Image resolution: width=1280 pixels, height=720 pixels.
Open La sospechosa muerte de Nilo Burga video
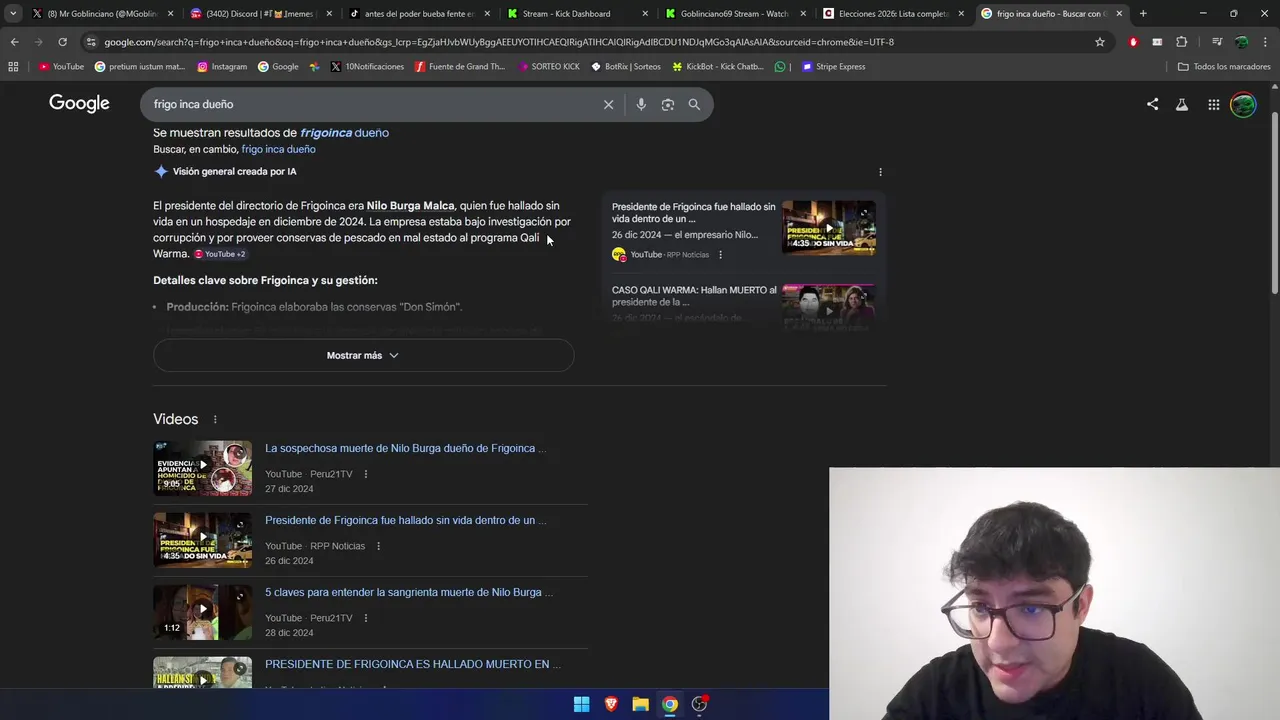coord(405,448)
